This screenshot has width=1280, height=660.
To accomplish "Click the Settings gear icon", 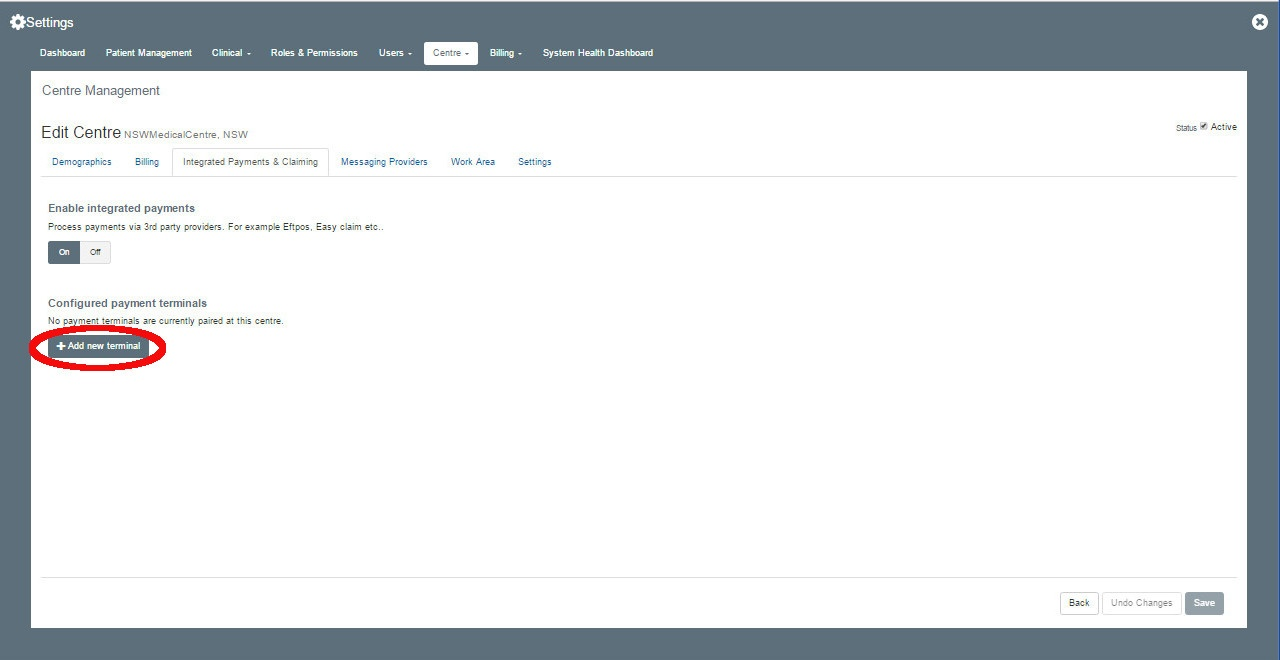I will 17,22.
